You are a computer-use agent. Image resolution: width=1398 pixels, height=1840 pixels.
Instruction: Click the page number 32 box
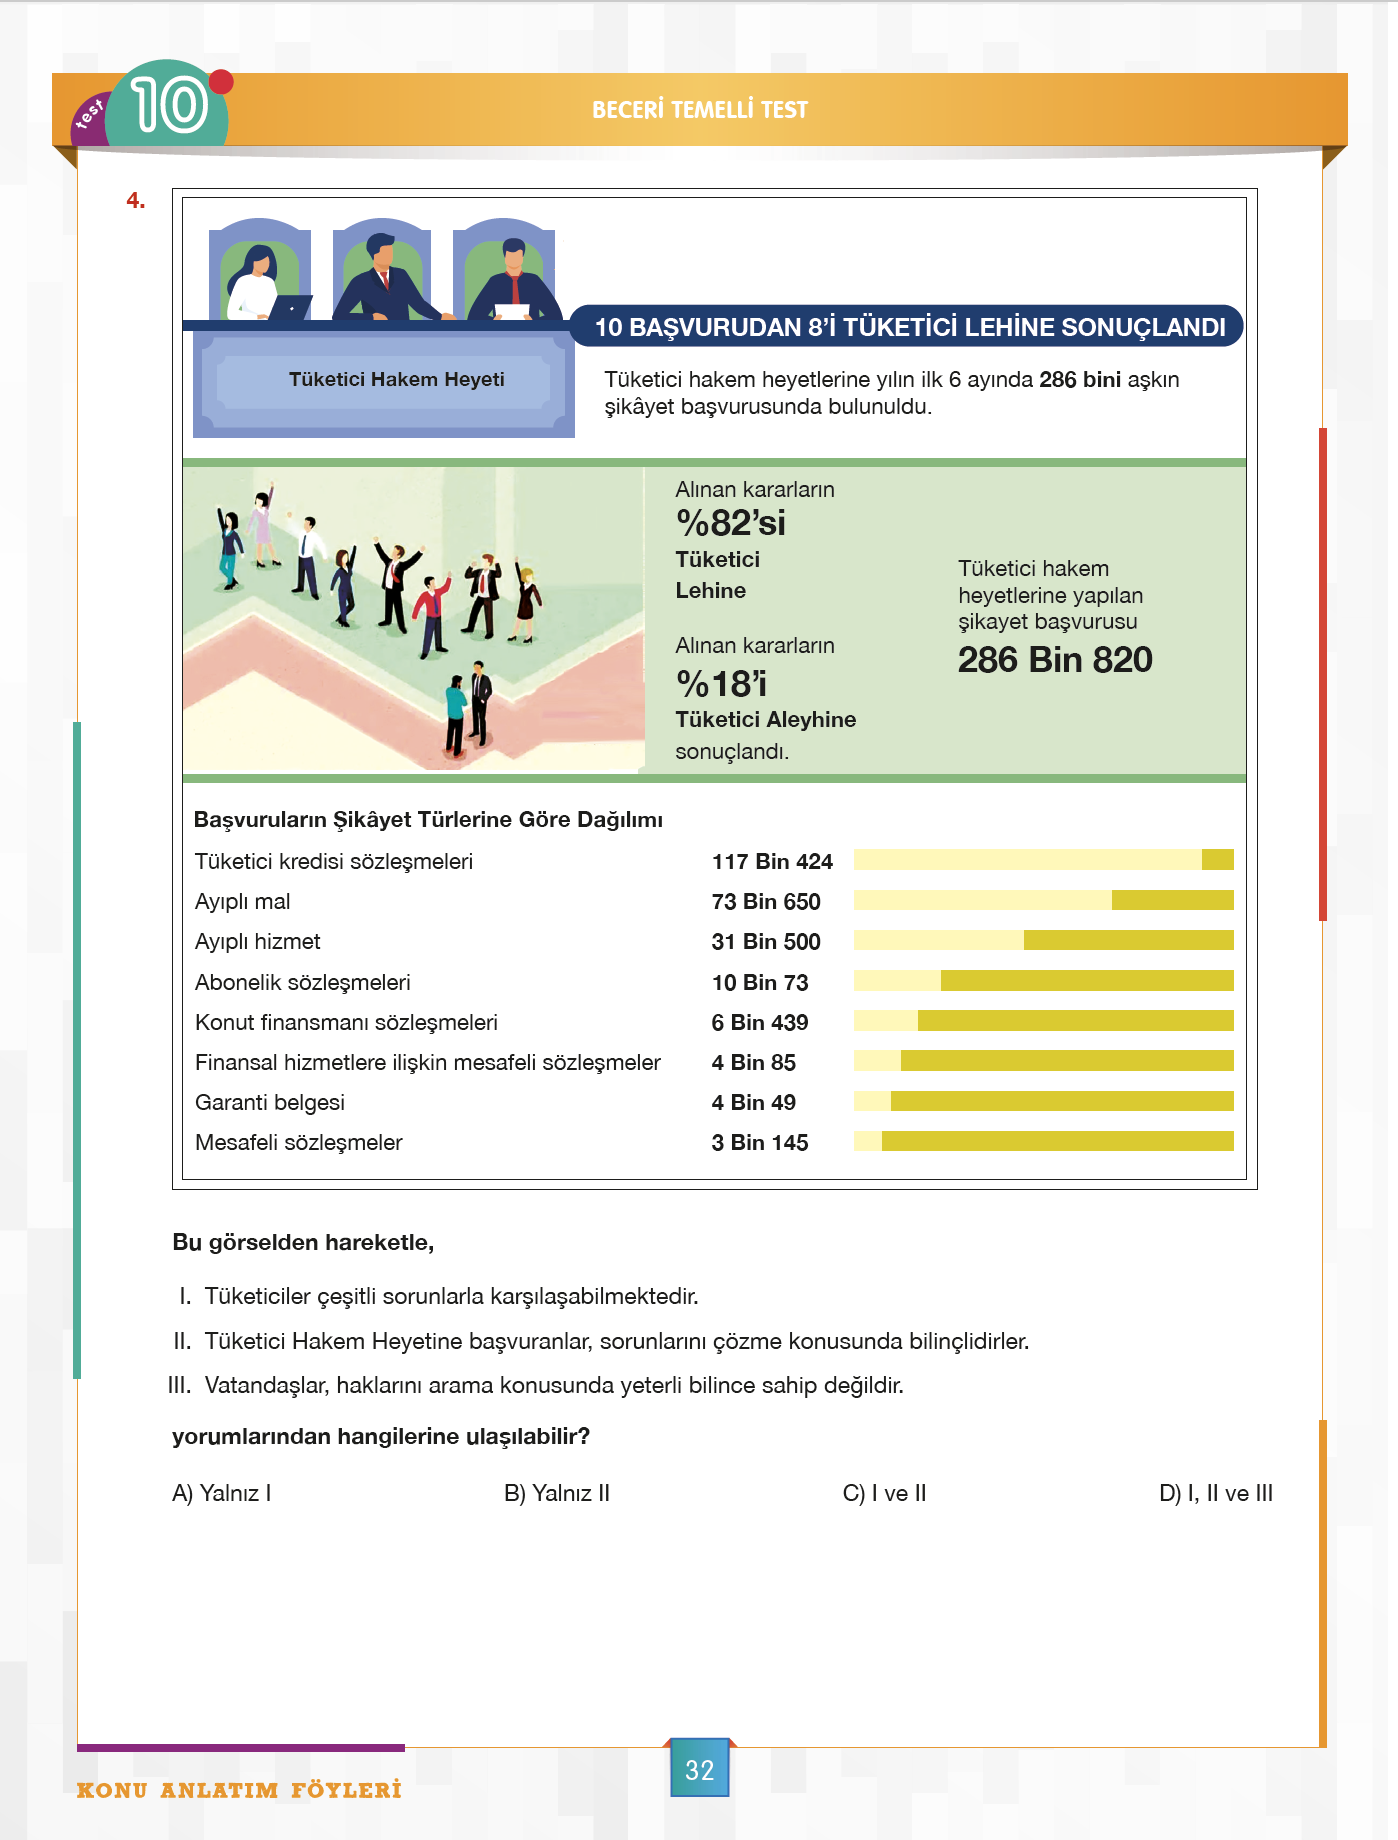point(700,1769)
